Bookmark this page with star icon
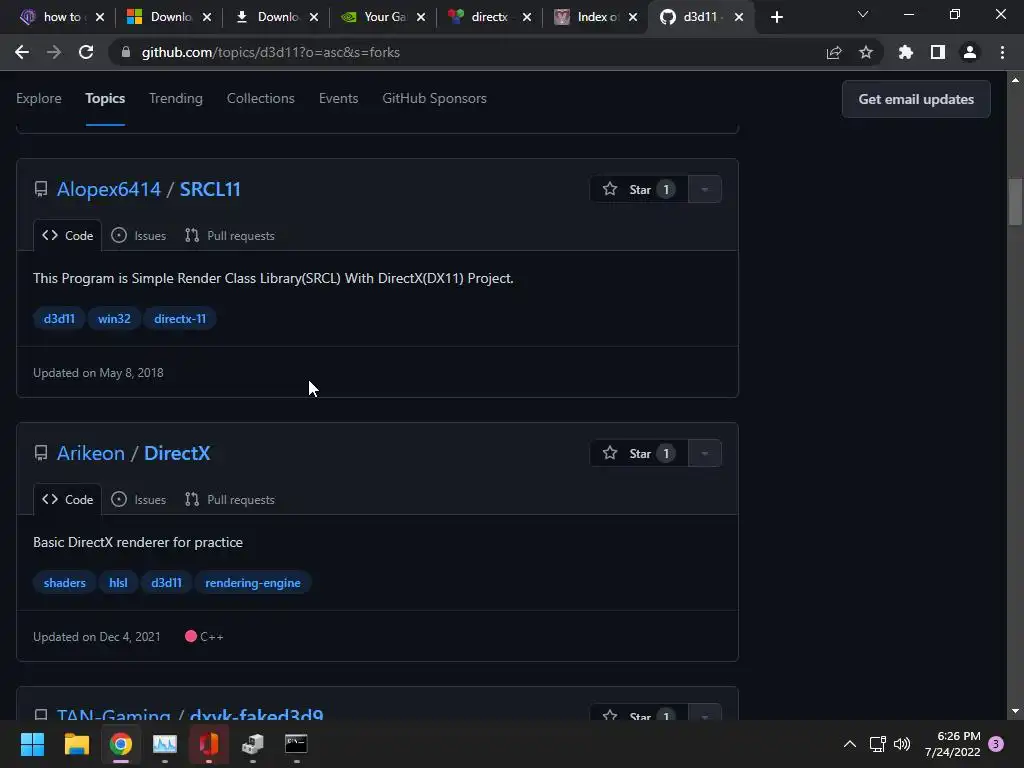Screen dimensions: 1024x768 point(866,52)
